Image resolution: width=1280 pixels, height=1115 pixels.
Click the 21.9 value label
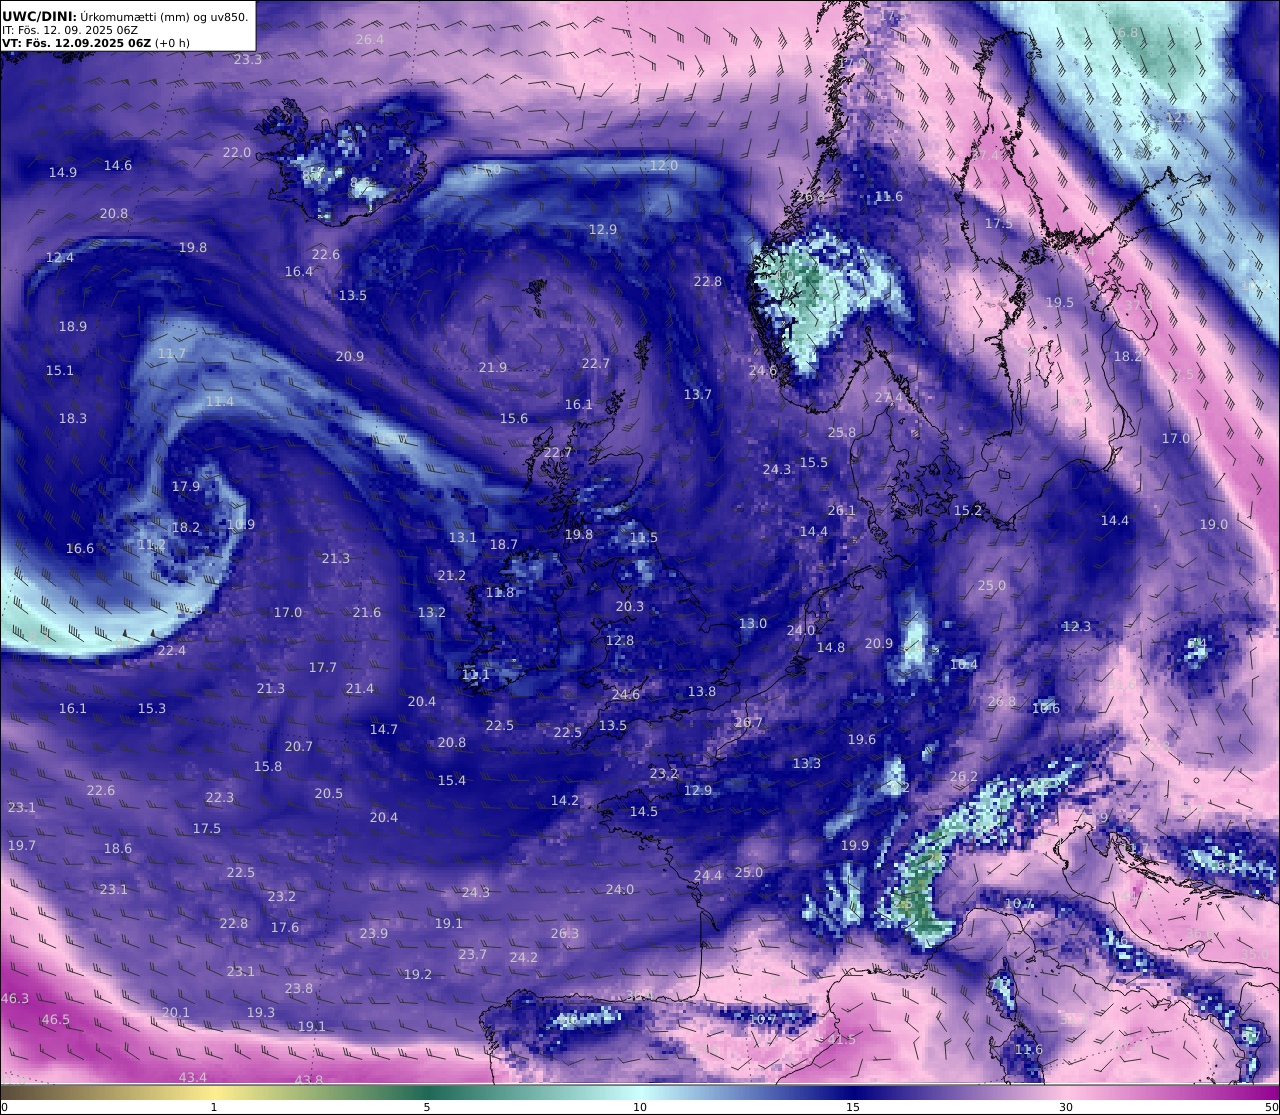tap(493, 367)
